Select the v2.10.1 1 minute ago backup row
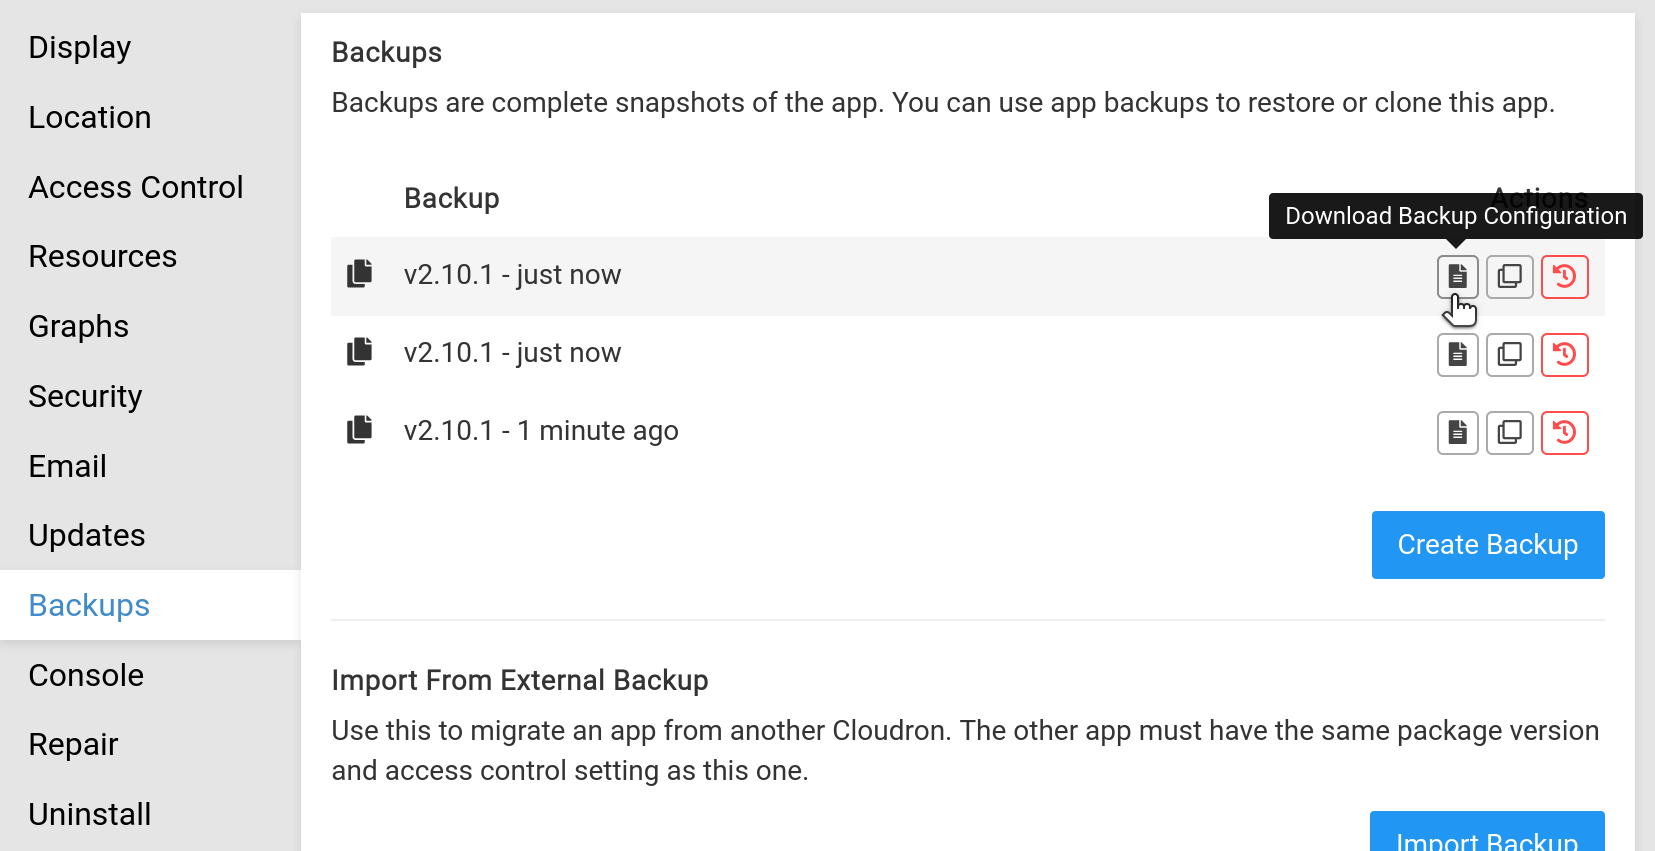Screen dimensions: 1655x851 pyautogui.click(x=540, y=431)
